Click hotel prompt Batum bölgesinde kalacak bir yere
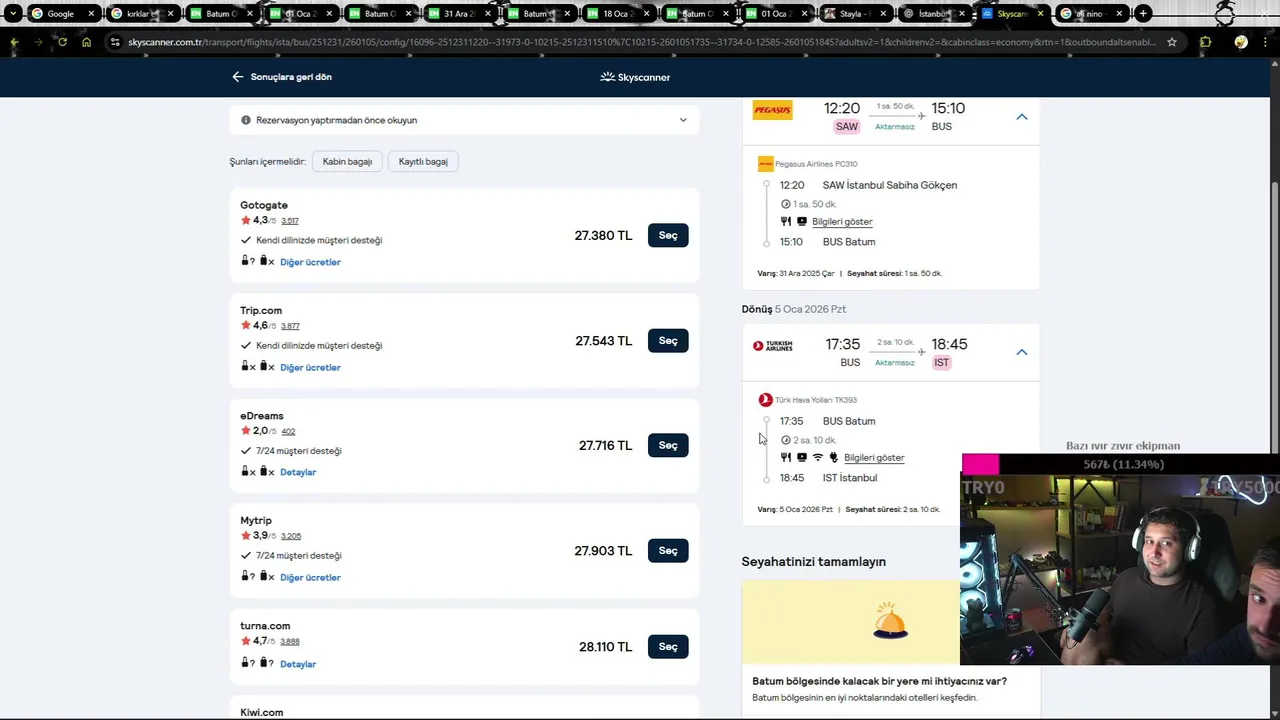Viewport: 1280px width, 720px height. click(880, 681)
